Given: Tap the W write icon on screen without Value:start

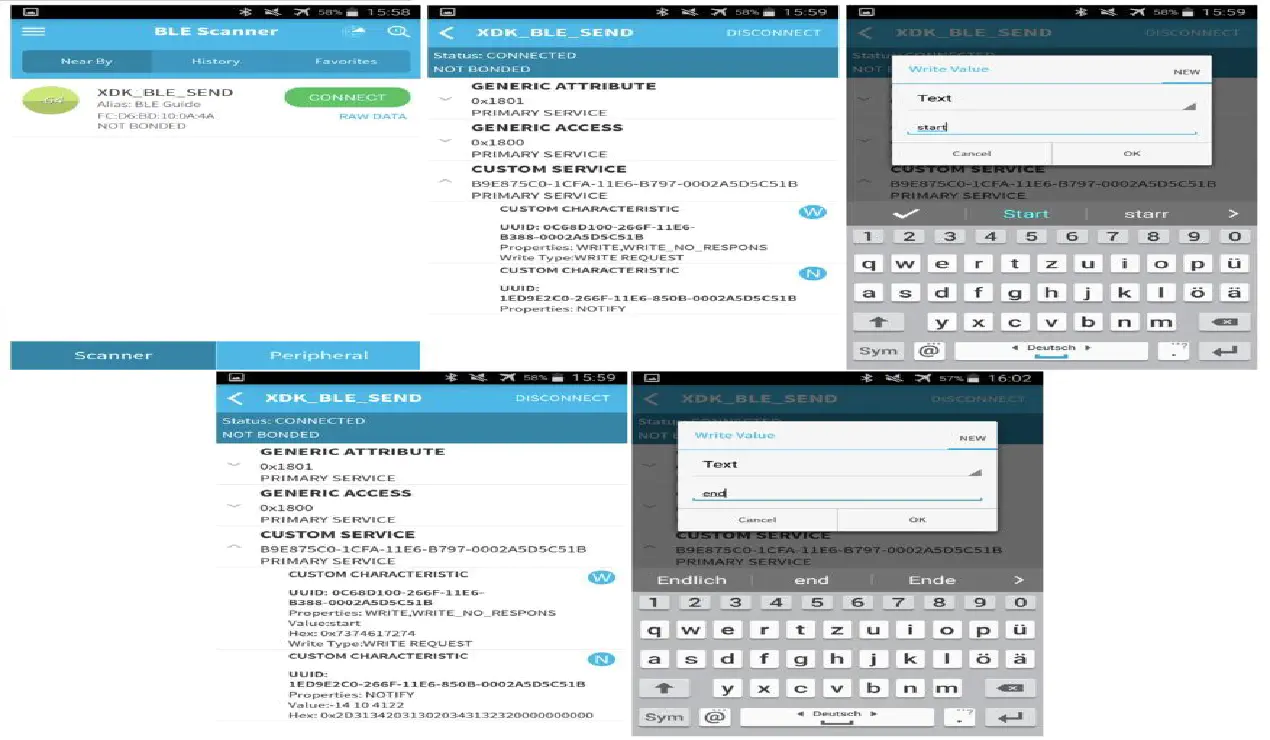Looking at the screenshot, I should pos(812,212).
